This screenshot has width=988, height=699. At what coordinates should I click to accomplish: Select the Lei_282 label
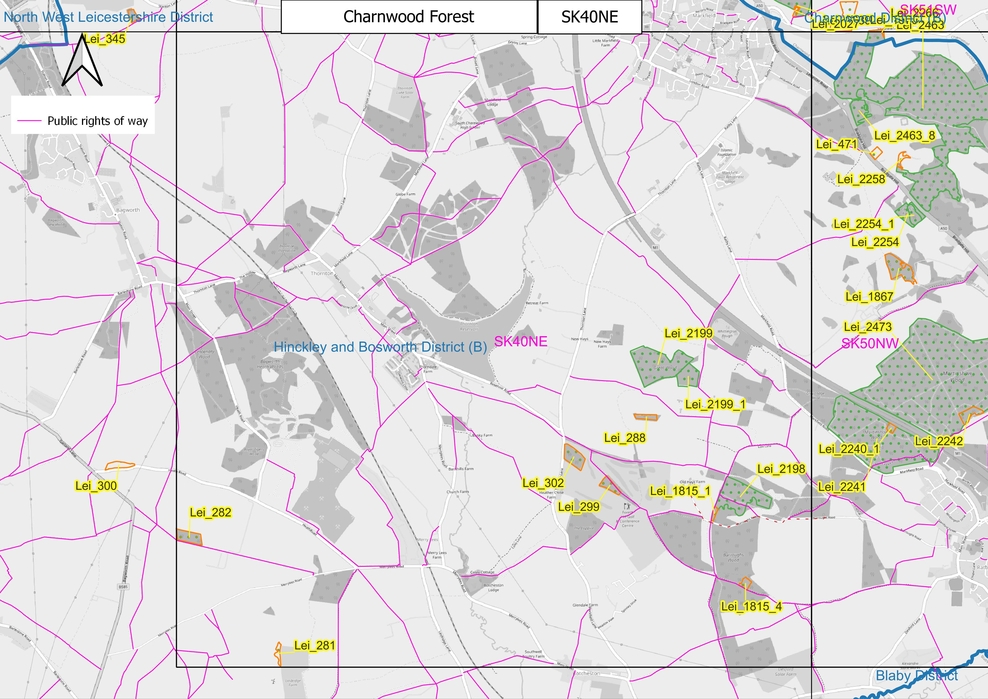click(x=211, y=512)
